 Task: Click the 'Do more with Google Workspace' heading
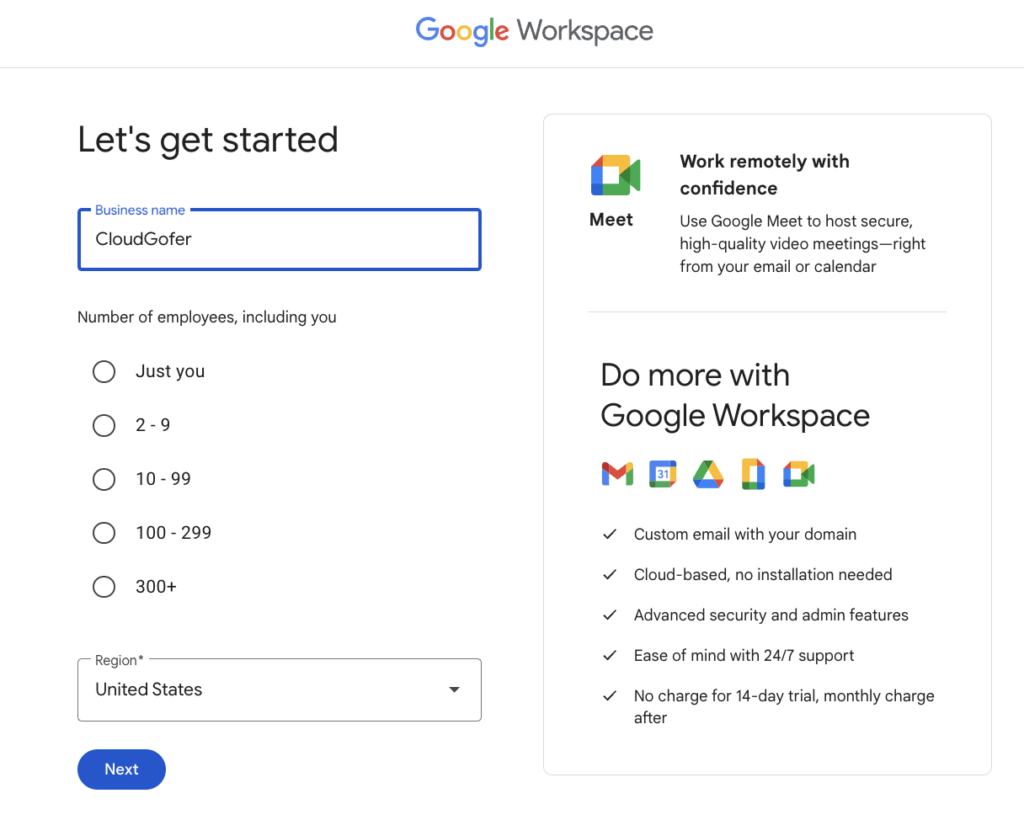735,395
